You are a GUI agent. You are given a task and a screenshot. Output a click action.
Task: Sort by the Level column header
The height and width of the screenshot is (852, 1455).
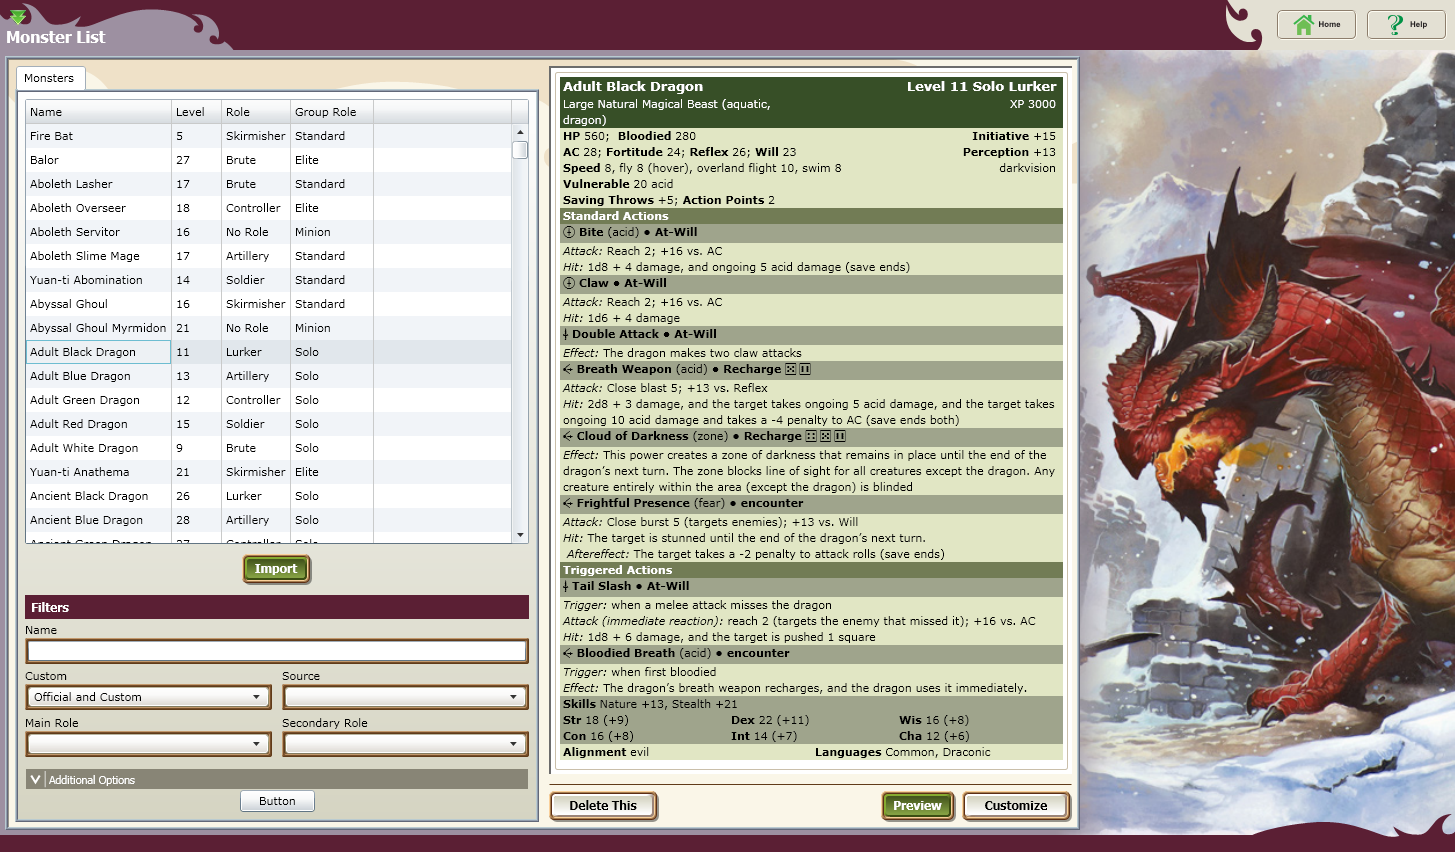tap(195, 112)
